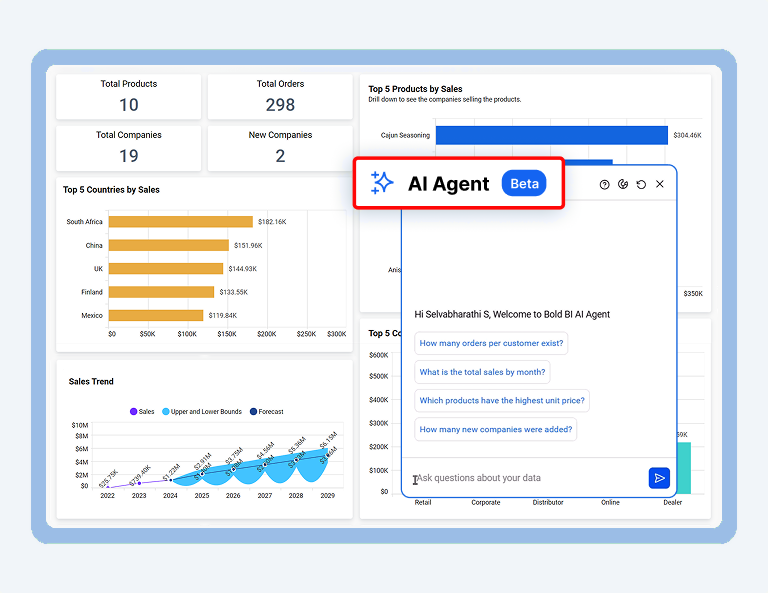Focus the 'Ask questions about your data' field

[x=527, y=478]
